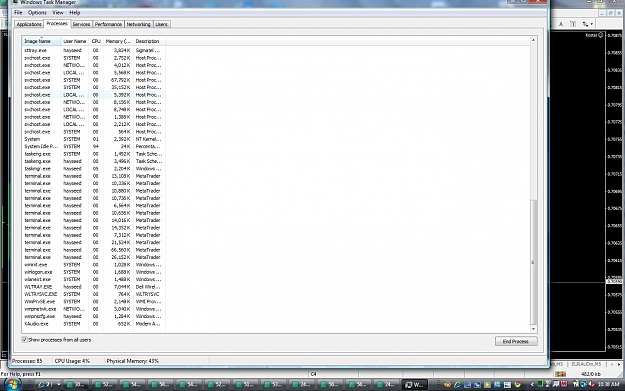The height and width of the screenshot is (391, 625).
Task: Switch to the Users tab
Action: click(161, 24)
